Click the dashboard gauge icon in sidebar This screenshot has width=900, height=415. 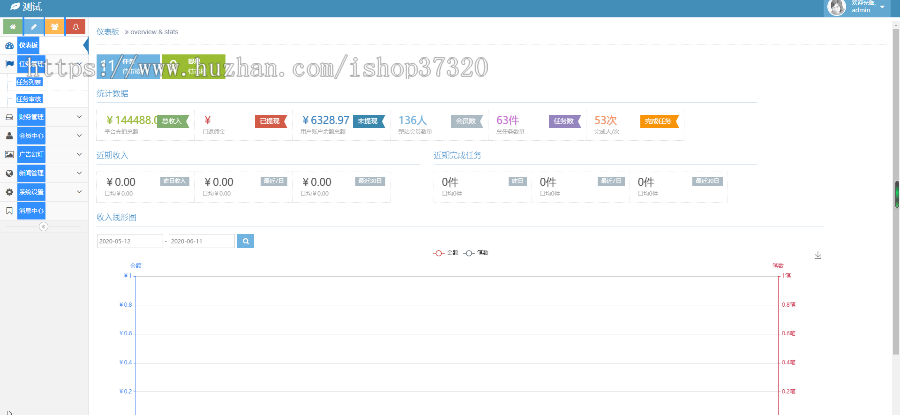(x=9, y=45)
